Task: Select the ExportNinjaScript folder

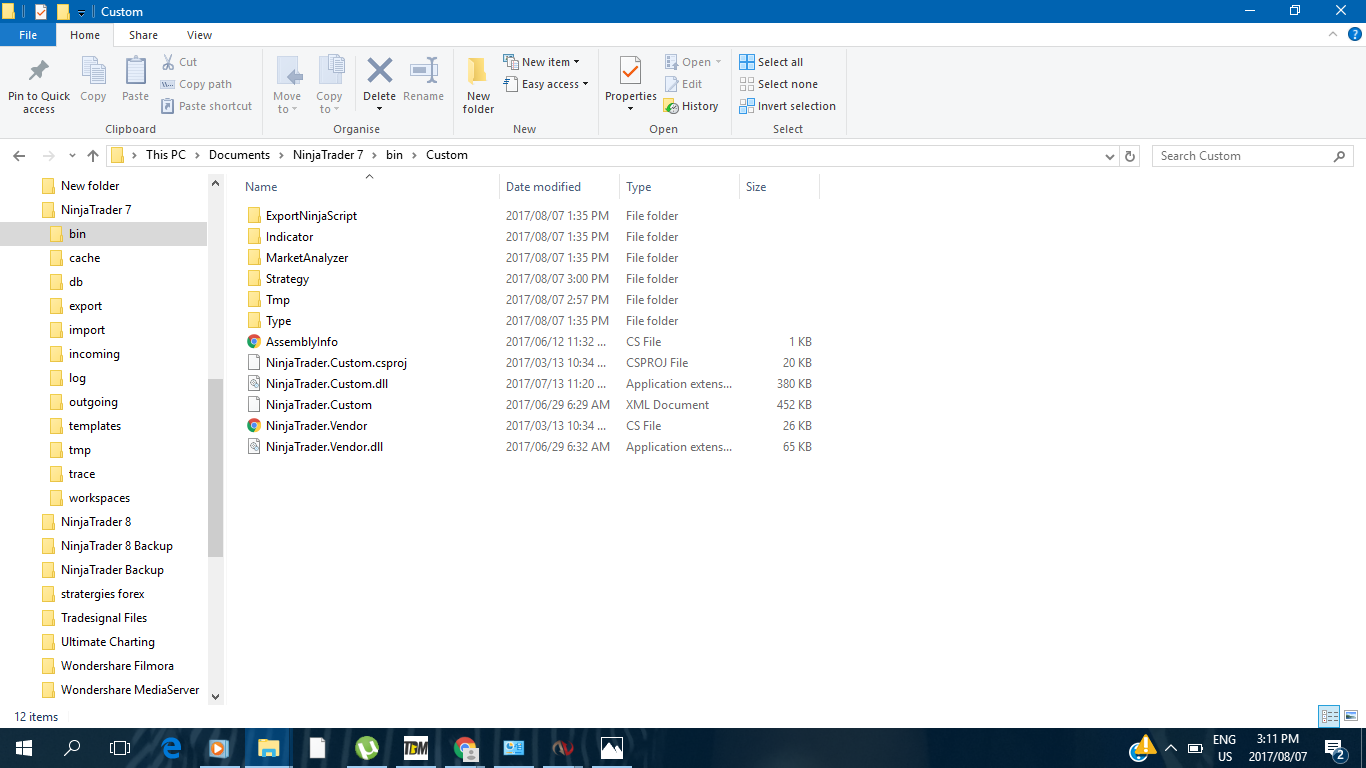Action: [x=311, y=216]
